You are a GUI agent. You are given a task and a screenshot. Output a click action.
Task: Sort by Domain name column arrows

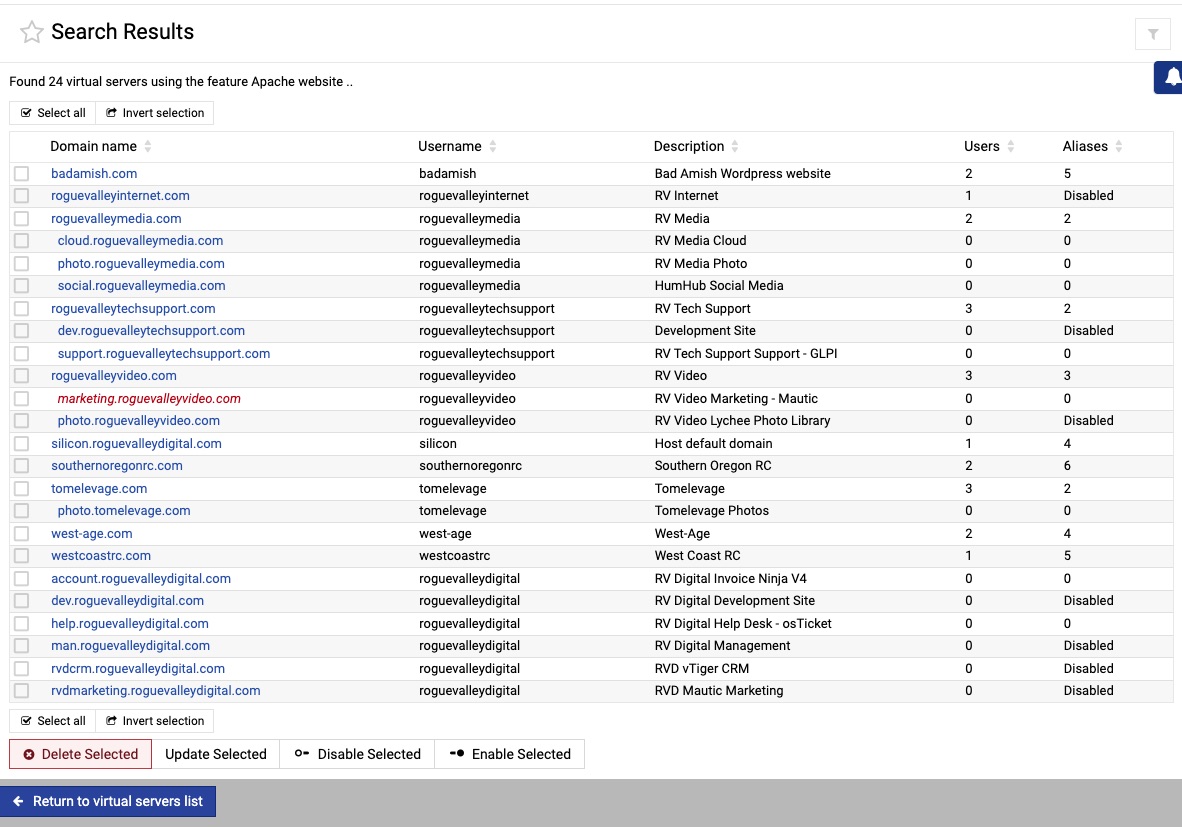[148, 146]
